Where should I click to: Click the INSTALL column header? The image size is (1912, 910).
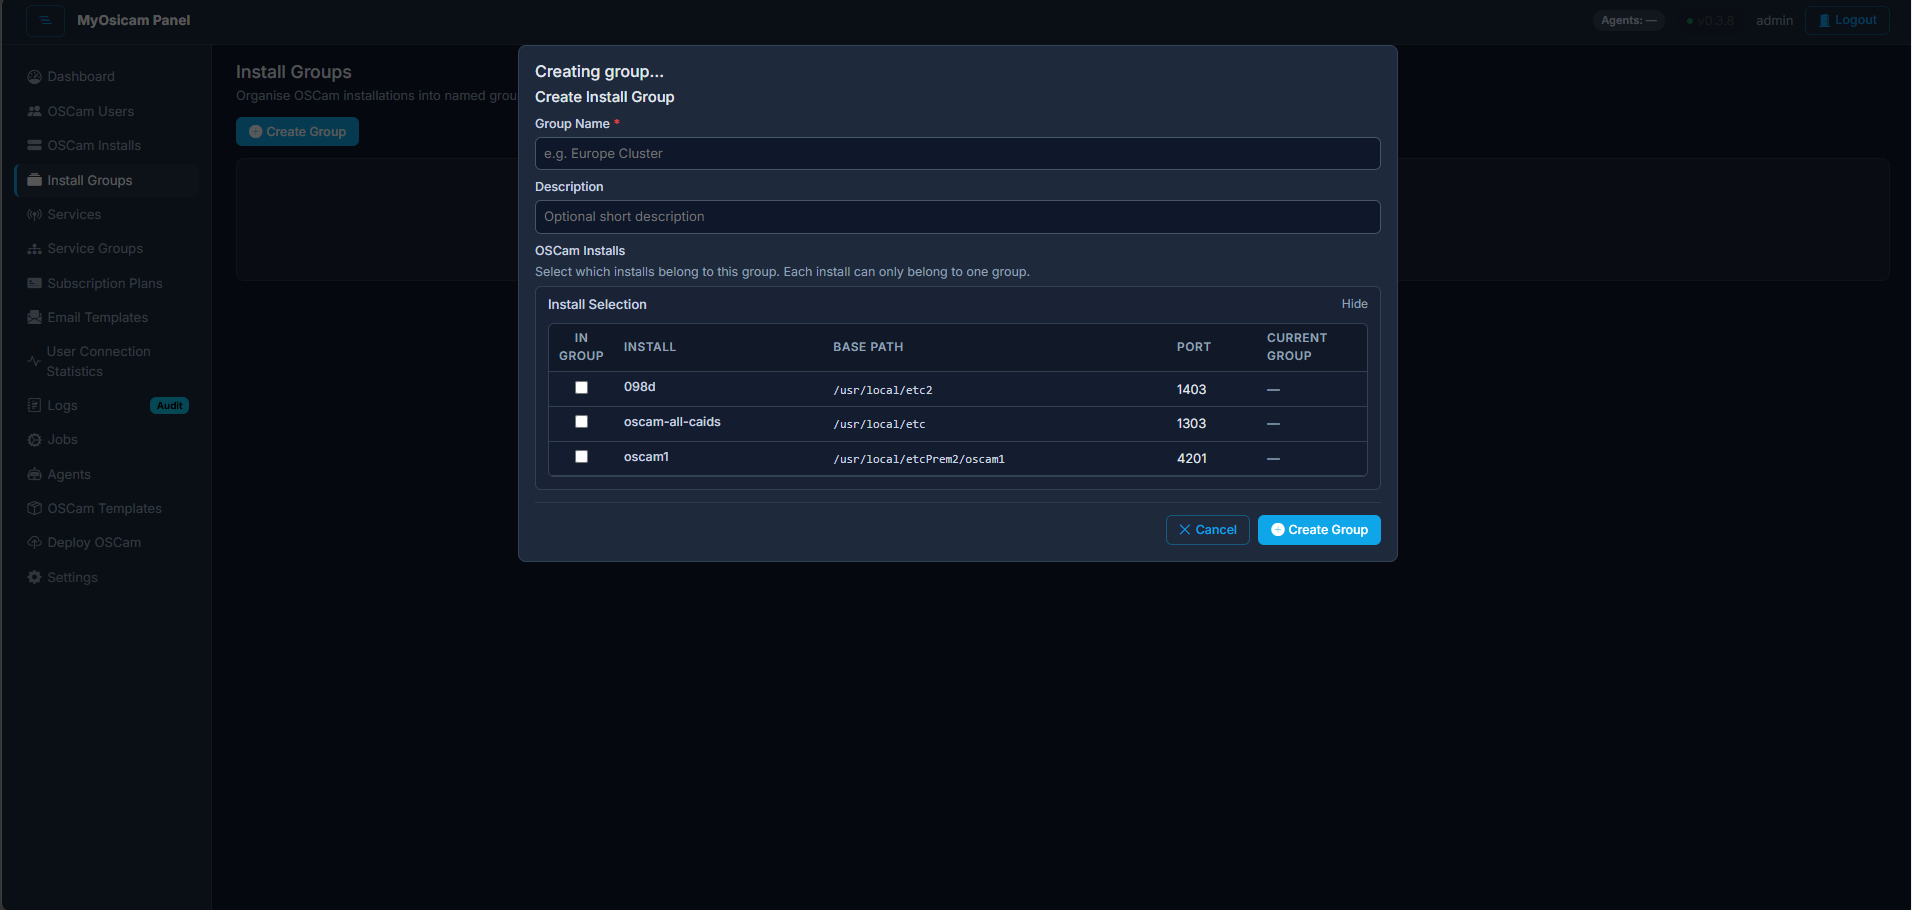650,347
